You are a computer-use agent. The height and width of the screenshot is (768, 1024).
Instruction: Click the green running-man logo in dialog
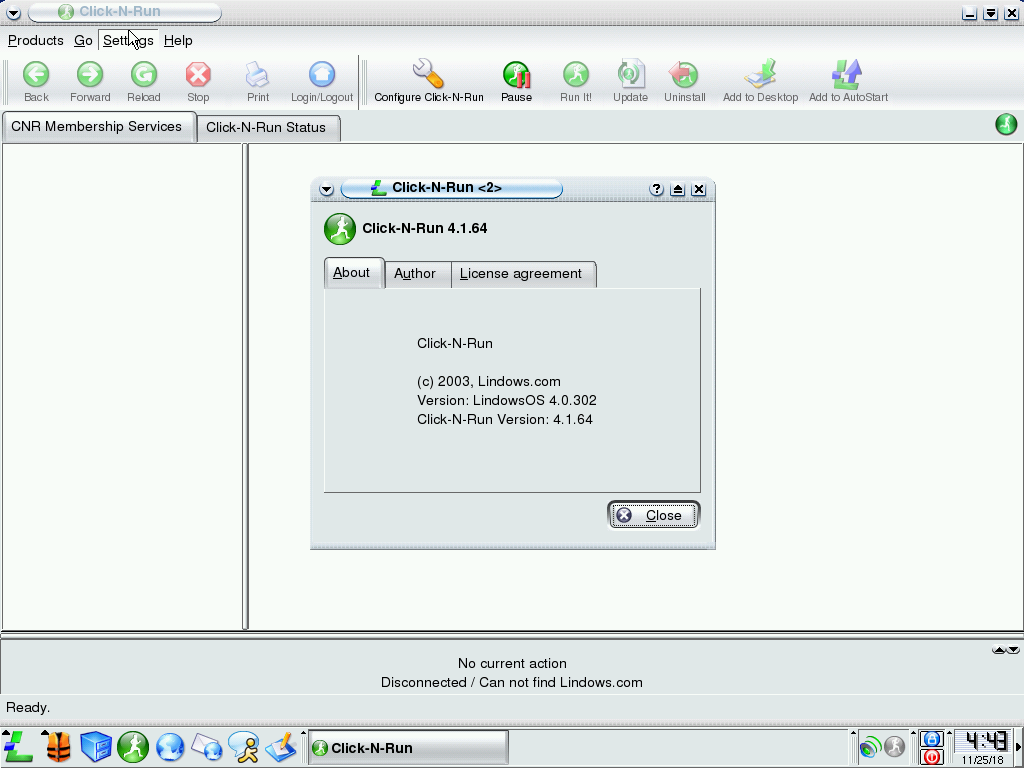pyautogui.click(x=340, y=229)
